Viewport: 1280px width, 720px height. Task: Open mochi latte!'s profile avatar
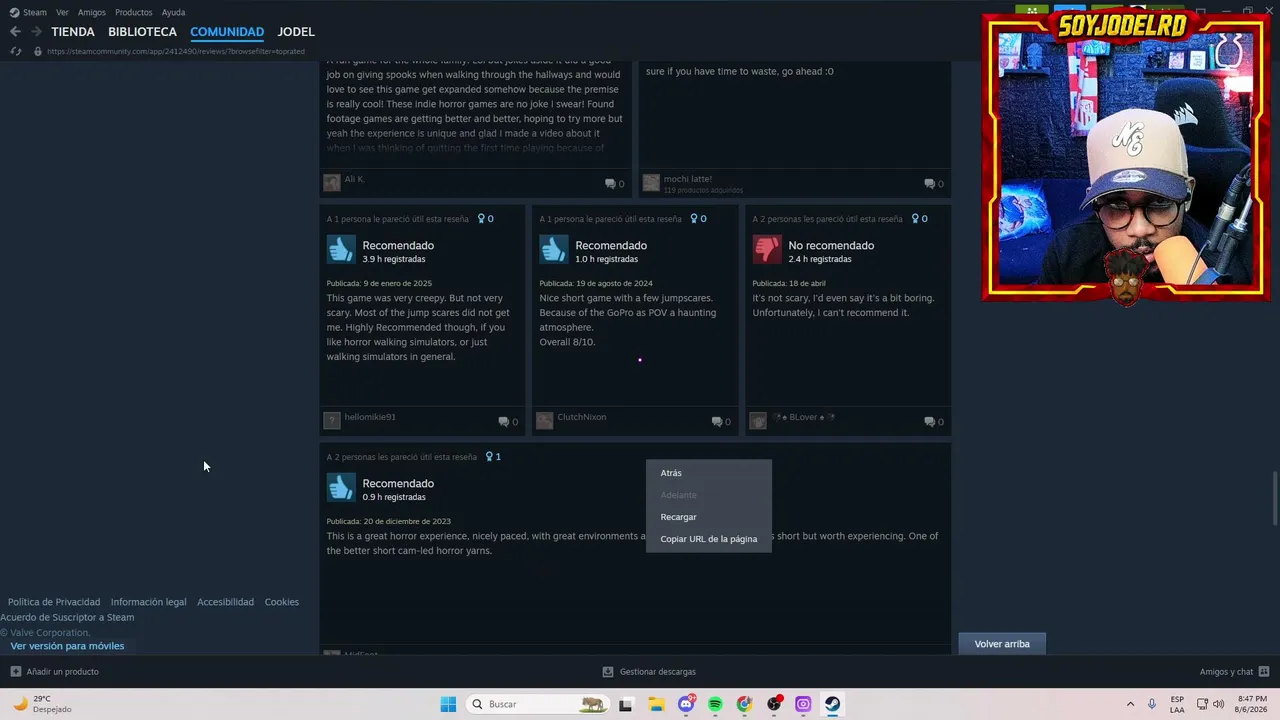coord(651,183)
